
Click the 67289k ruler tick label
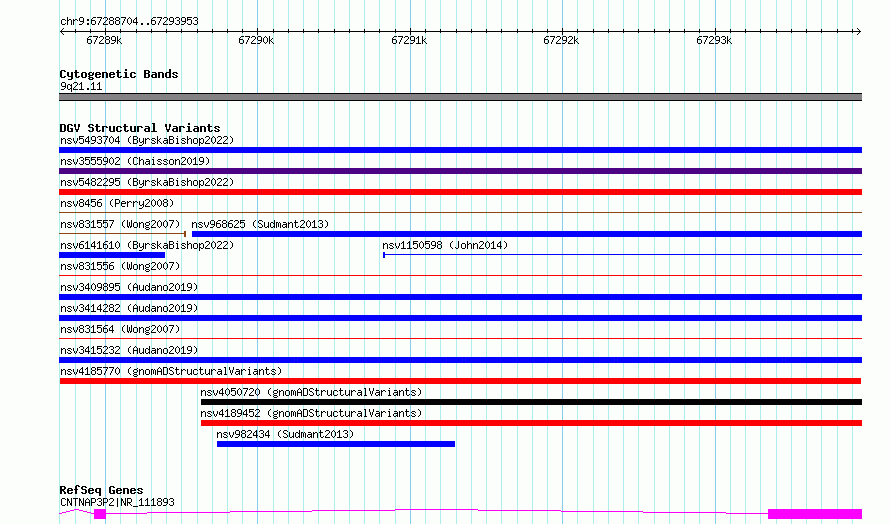click(x=104, y=40)
